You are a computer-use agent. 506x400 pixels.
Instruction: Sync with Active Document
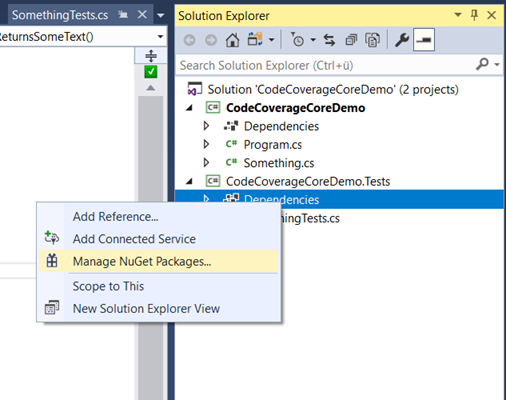pyautogui.click(x=329, y=40)
